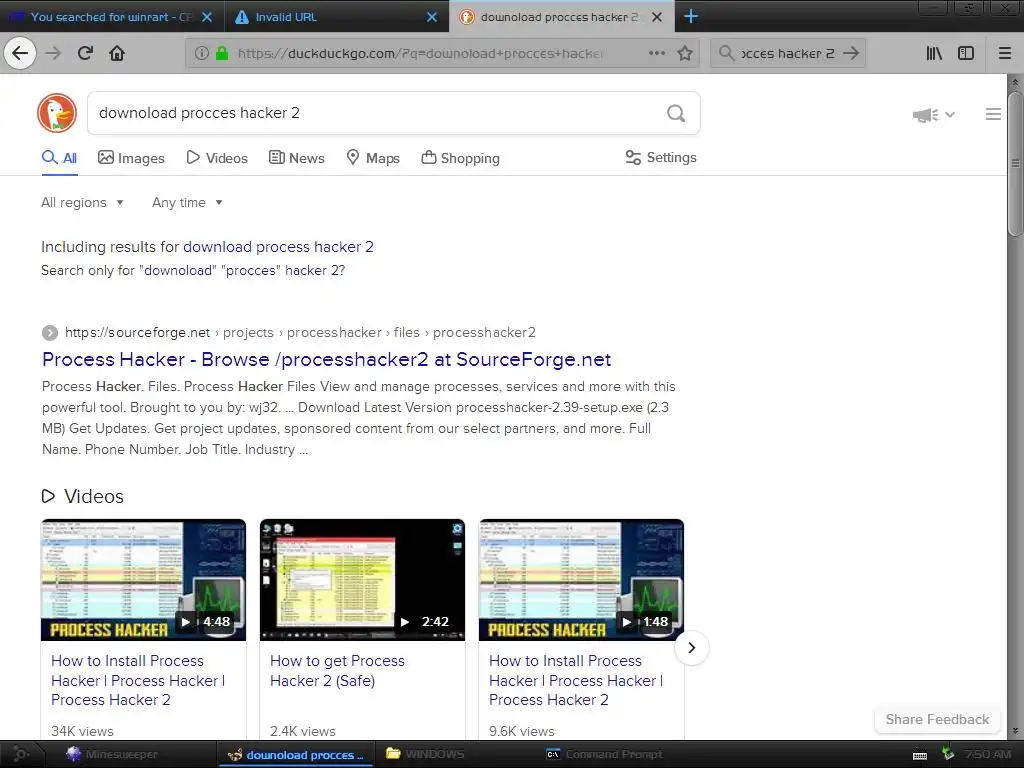Open the DuckDuckGo side menu icon
Image resolution: width=1024 pixels, height=768 pixels.
point(993,114)
